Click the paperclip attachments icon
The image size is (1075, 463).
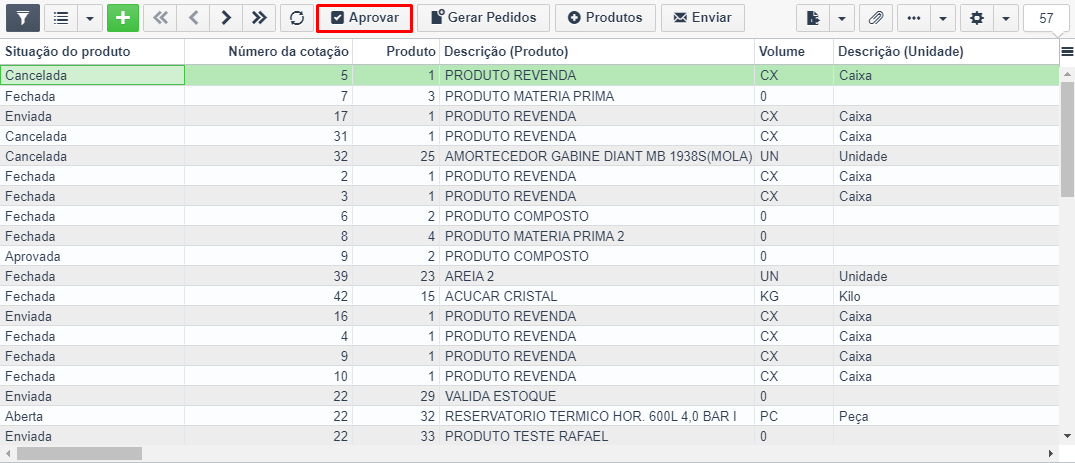pos(875,18)
